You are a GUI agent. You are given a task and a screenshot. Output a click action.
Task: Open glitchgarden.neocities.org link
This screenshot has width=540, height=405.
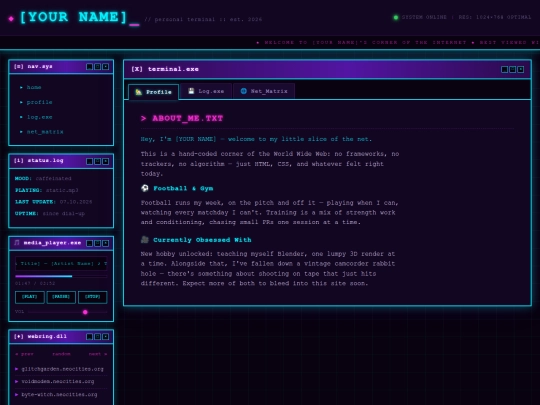[62, 369]
